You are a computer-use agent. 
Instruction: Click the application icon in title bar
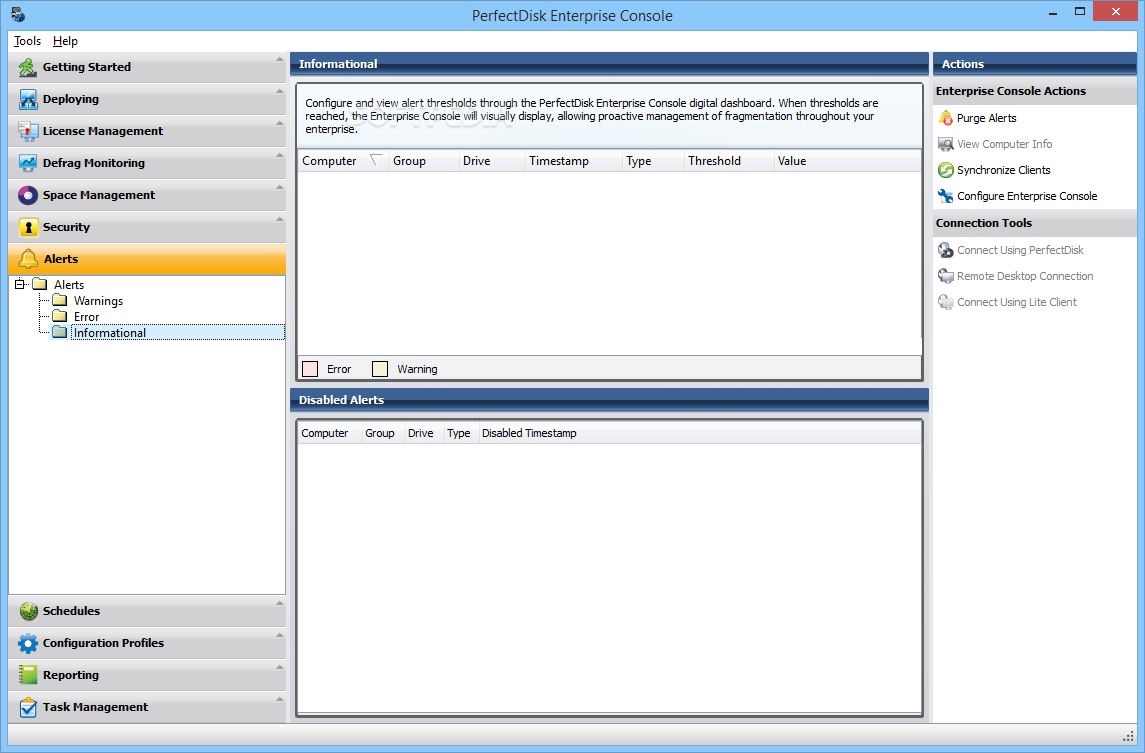[18, 15]
